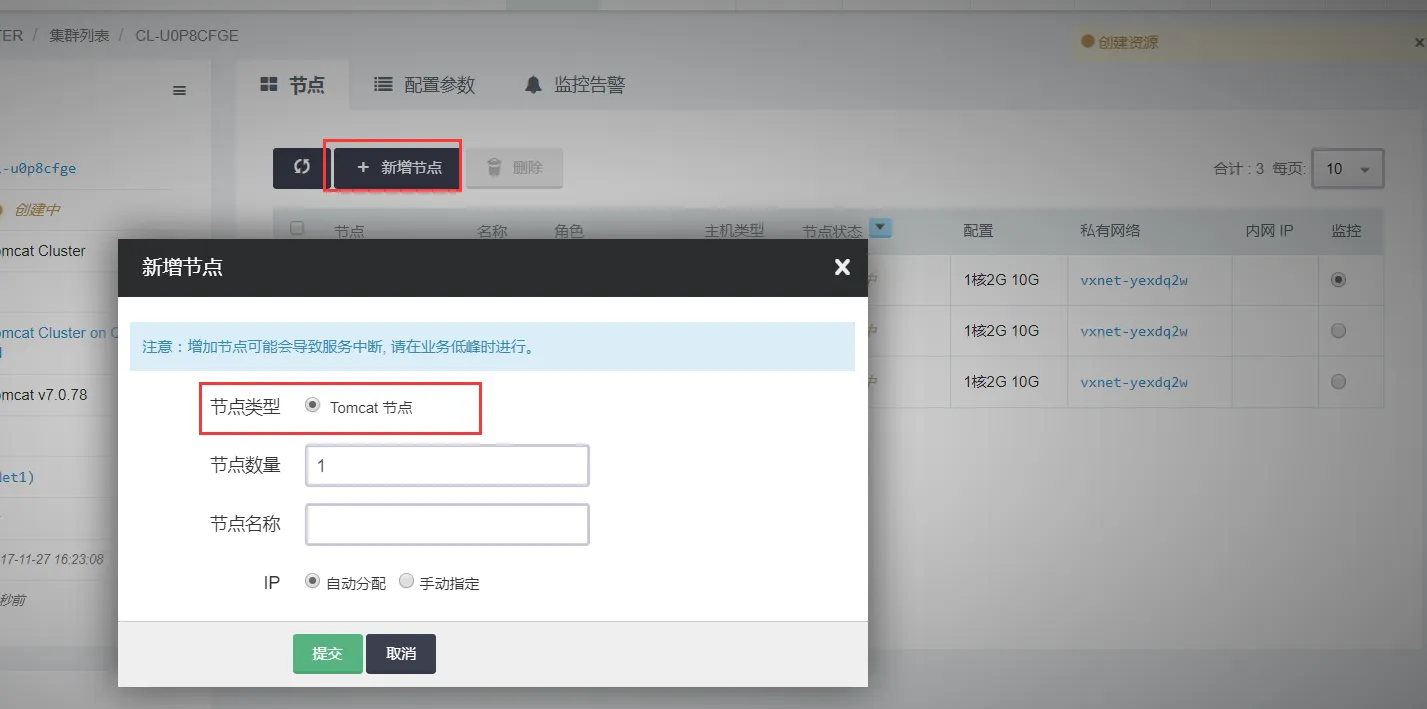1427x709 pixels.
Task: Click the hamburger menu icon in sidebar
Action: (x=180, y=91)
